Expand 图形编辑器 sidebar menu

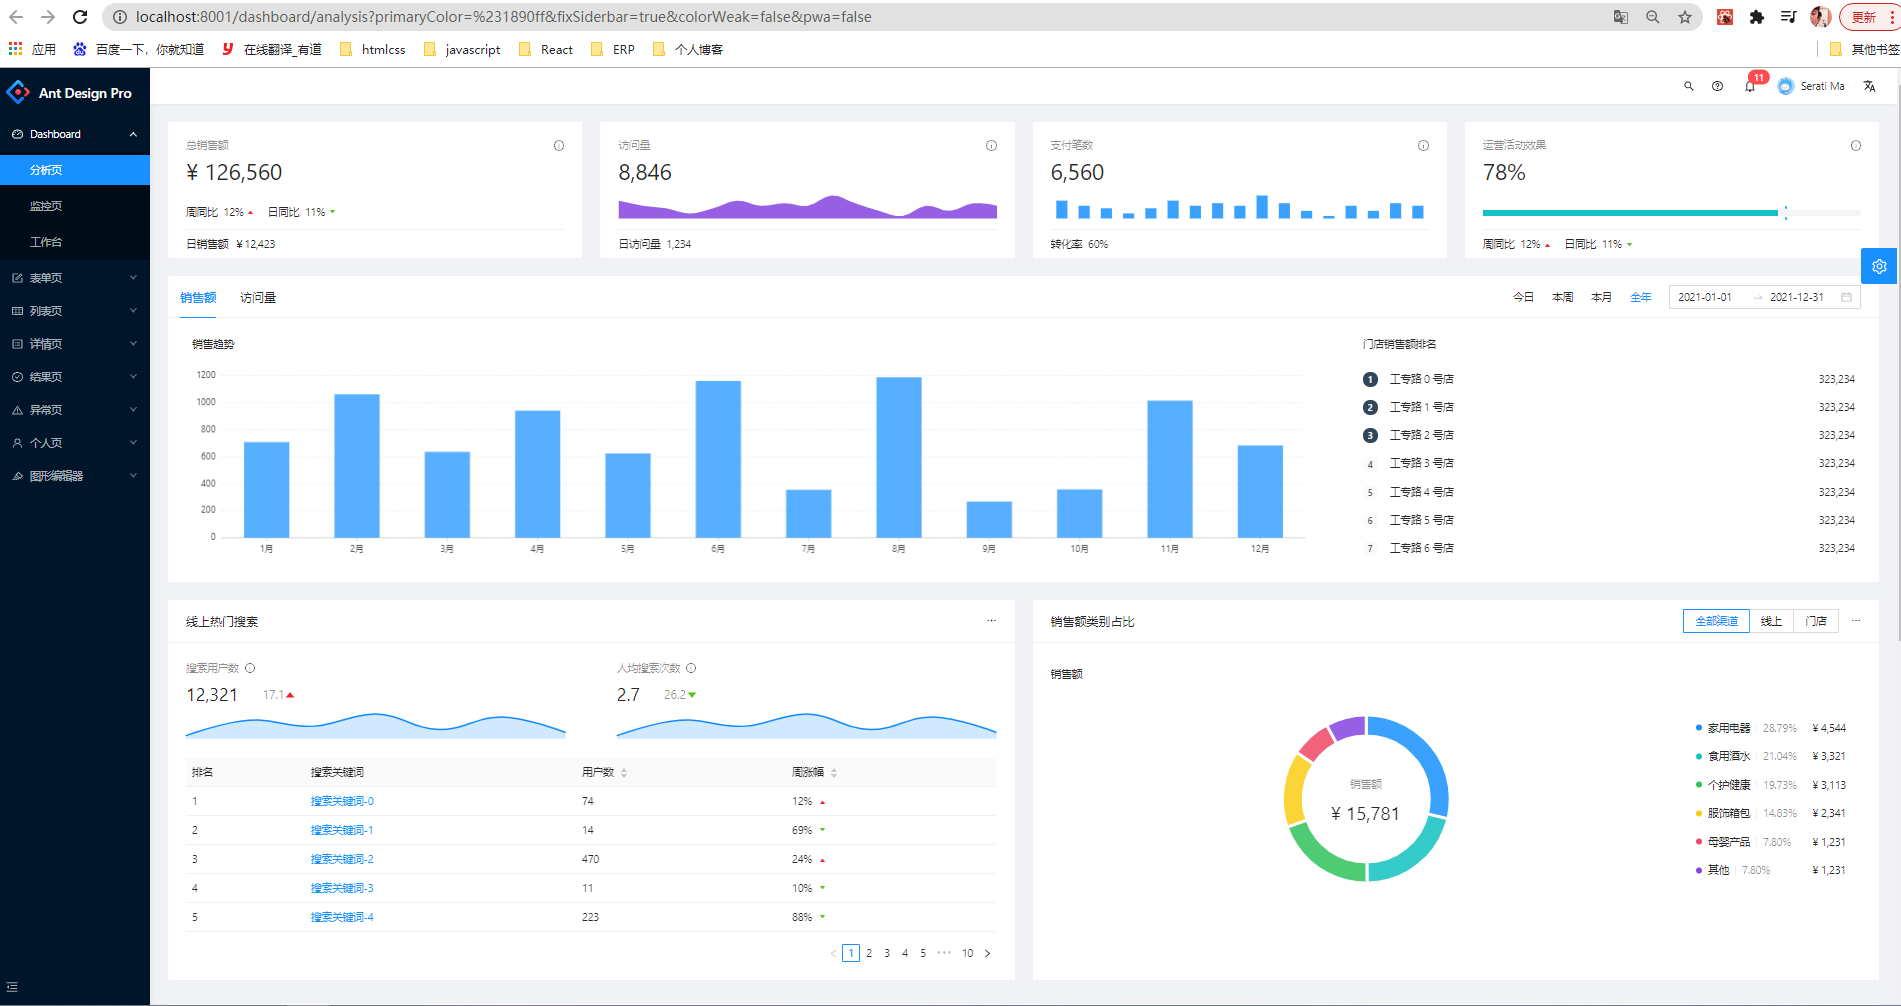(75, 476)
